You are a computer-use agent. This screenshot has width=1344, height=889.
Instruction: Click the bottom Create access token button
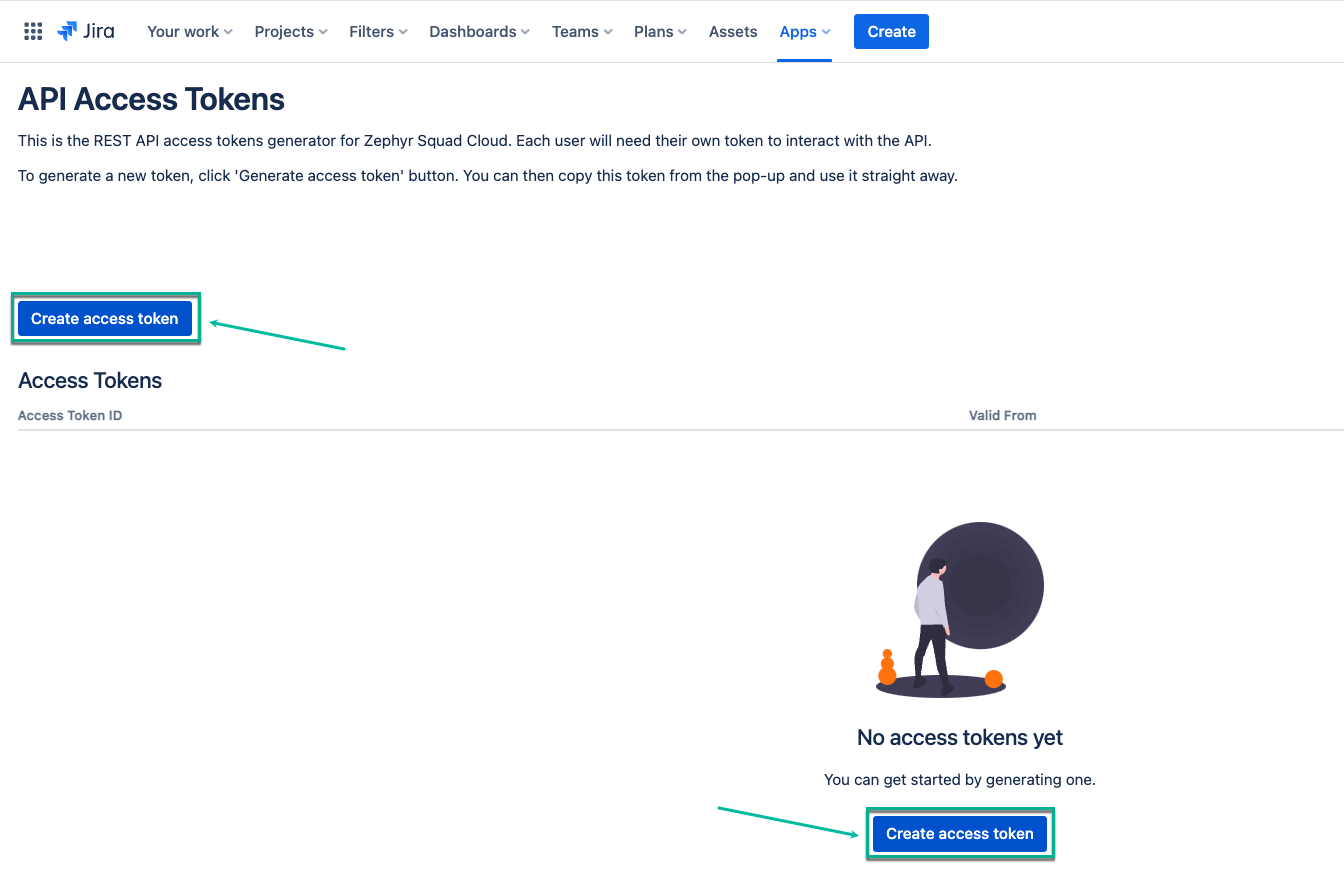959,833
